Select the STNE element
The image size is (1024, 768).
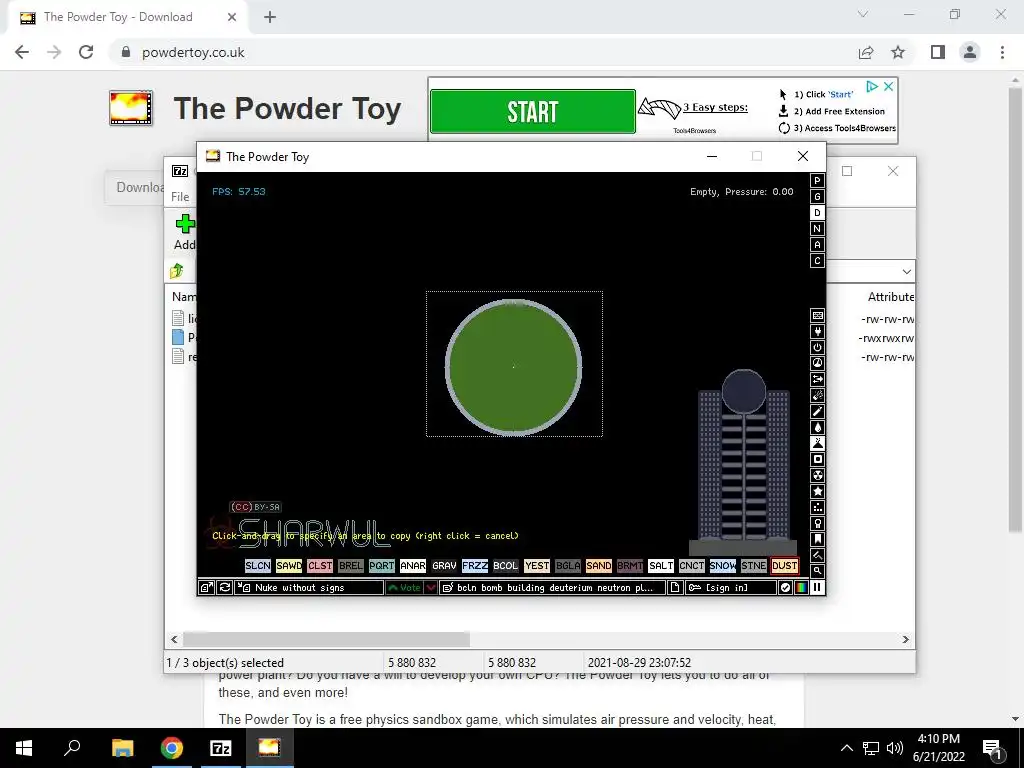(754, 566)
